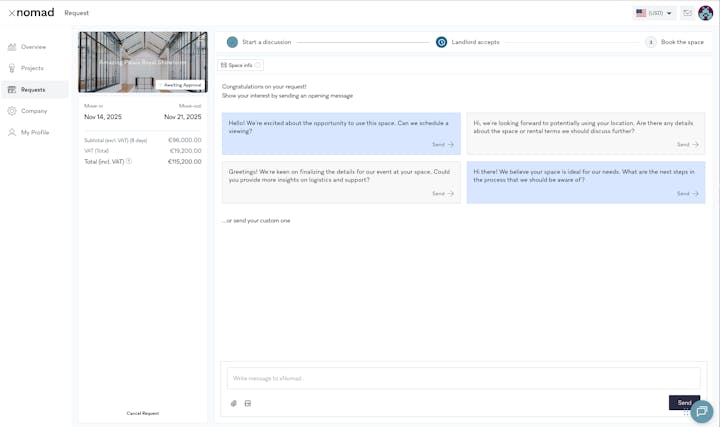This screenshot has height=427, width=720.
Task: Send the 'schedule a viewing' preset message
Action: coord(442,144)
